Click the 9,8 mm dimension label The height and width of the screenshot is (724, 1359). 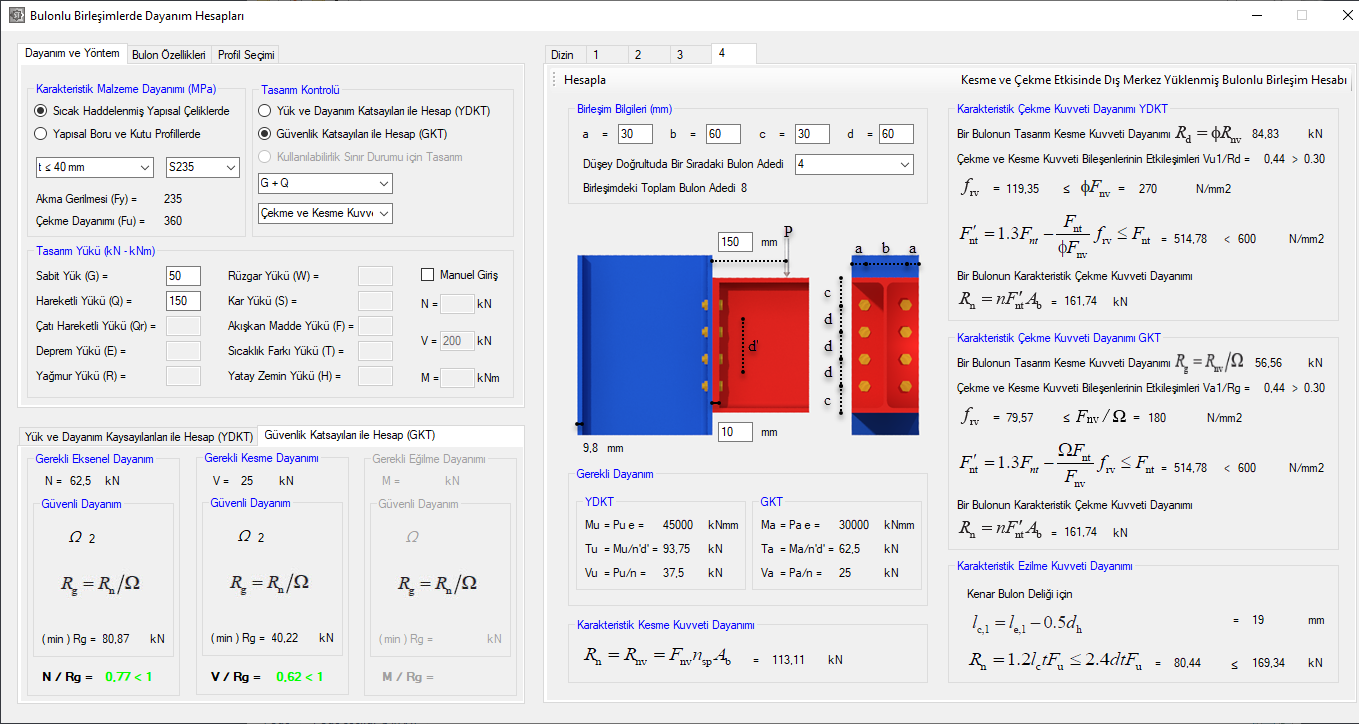[603, 448]
